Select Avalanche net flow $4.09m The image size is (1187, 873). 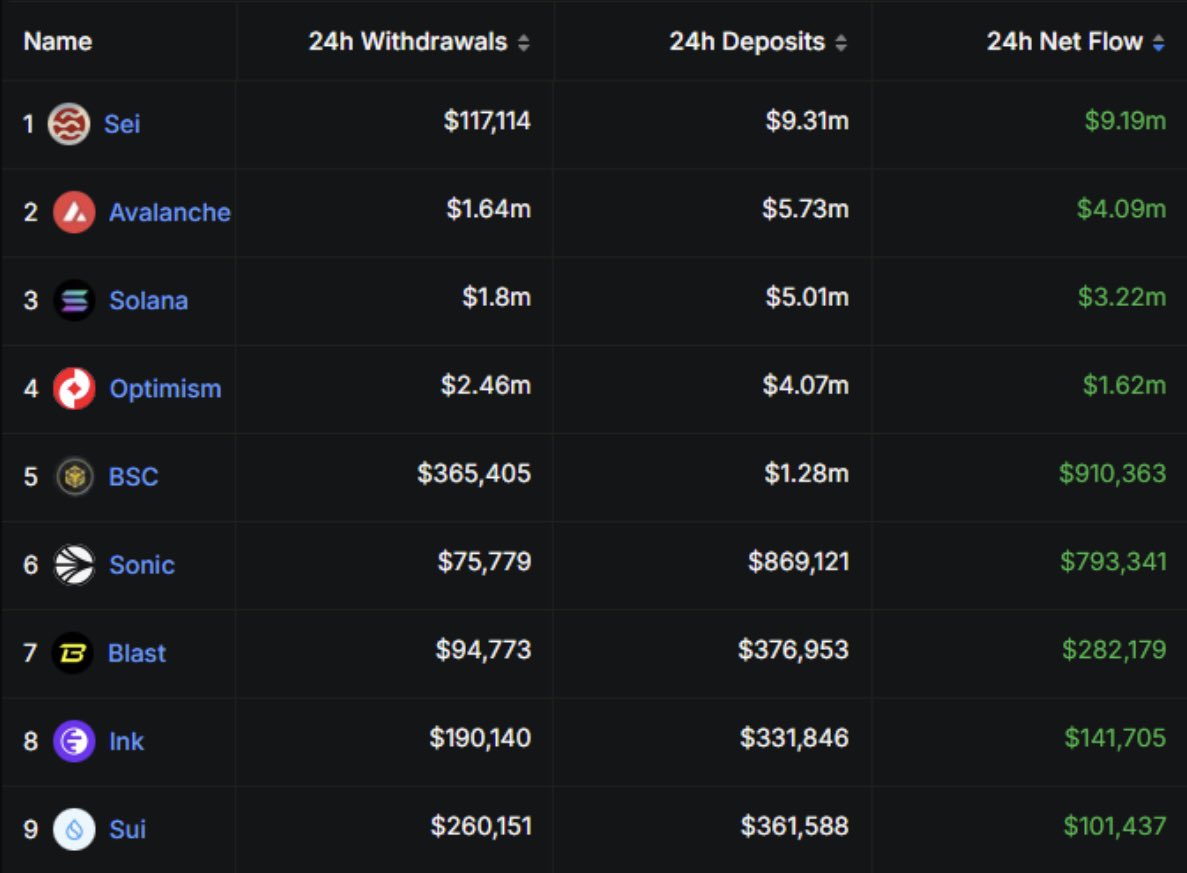click(1121, 208)
